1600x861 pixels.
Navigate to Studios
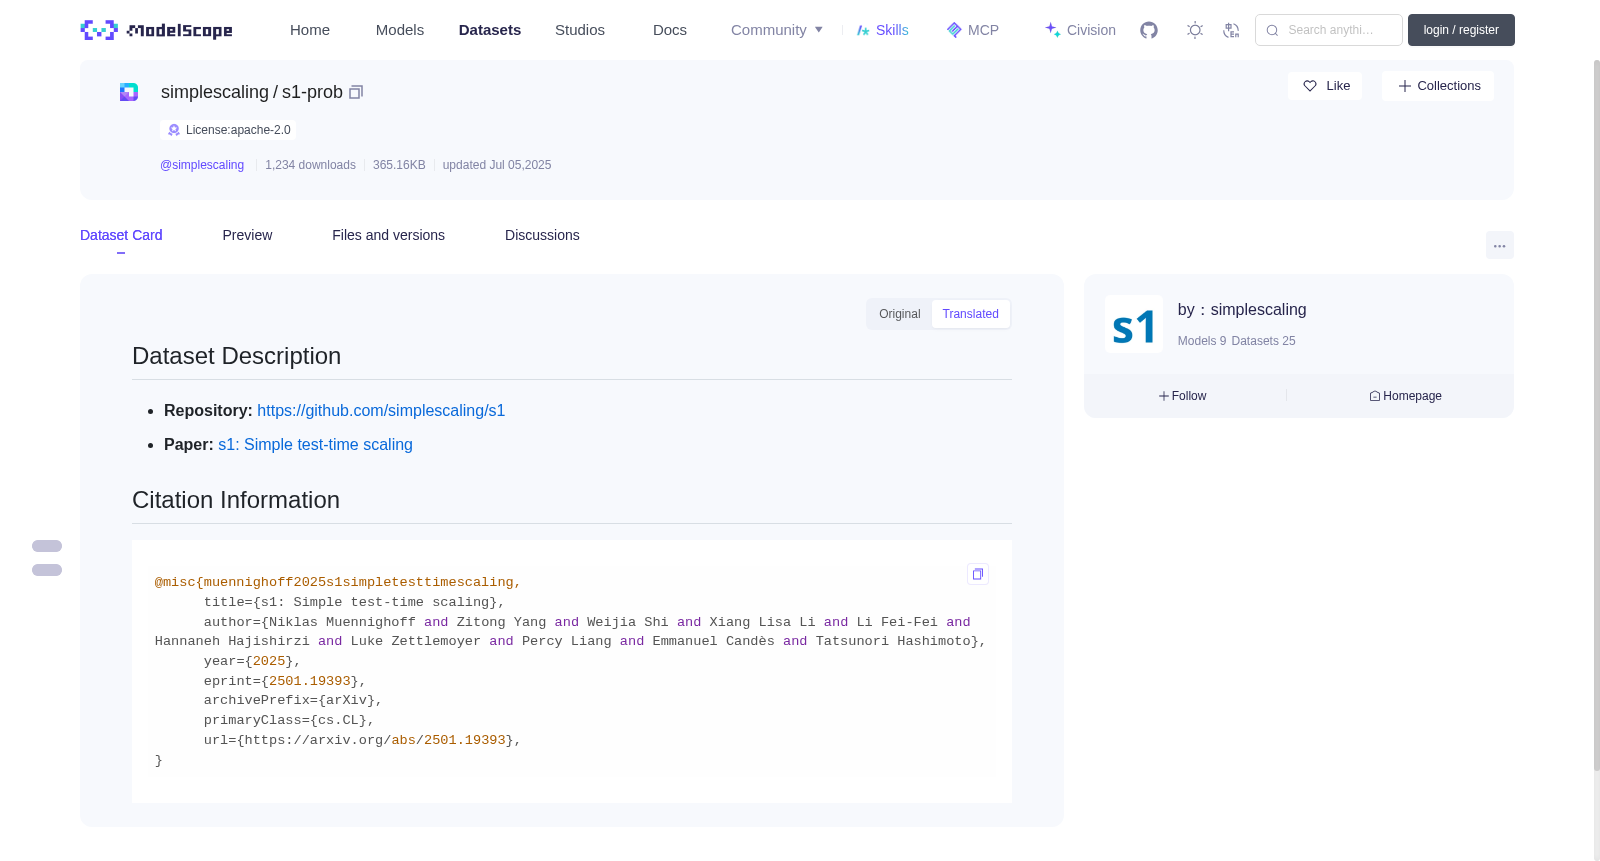click(580, 30)
